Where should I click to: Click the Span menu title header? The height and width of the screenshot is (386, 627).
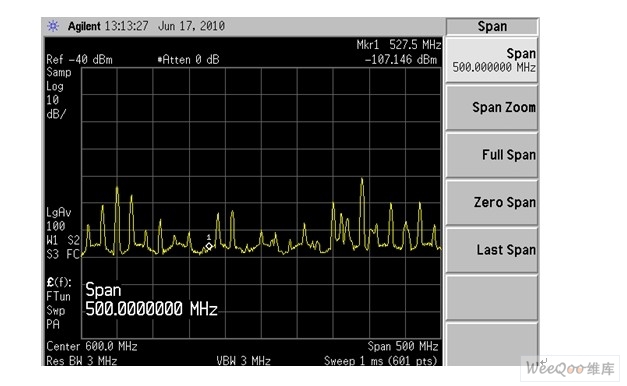tap(492, 27)
